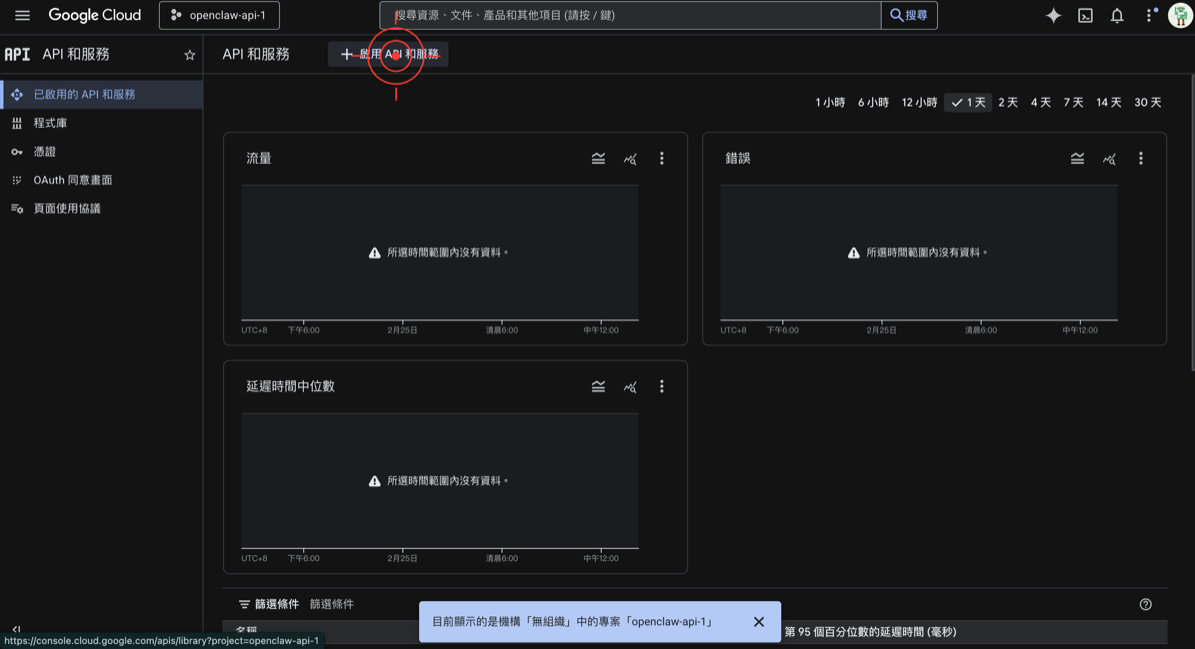Viewport: 1195px width, 649px height.
Task: Star API 和服務 as a favorite
Action: [x=189, y=55]
